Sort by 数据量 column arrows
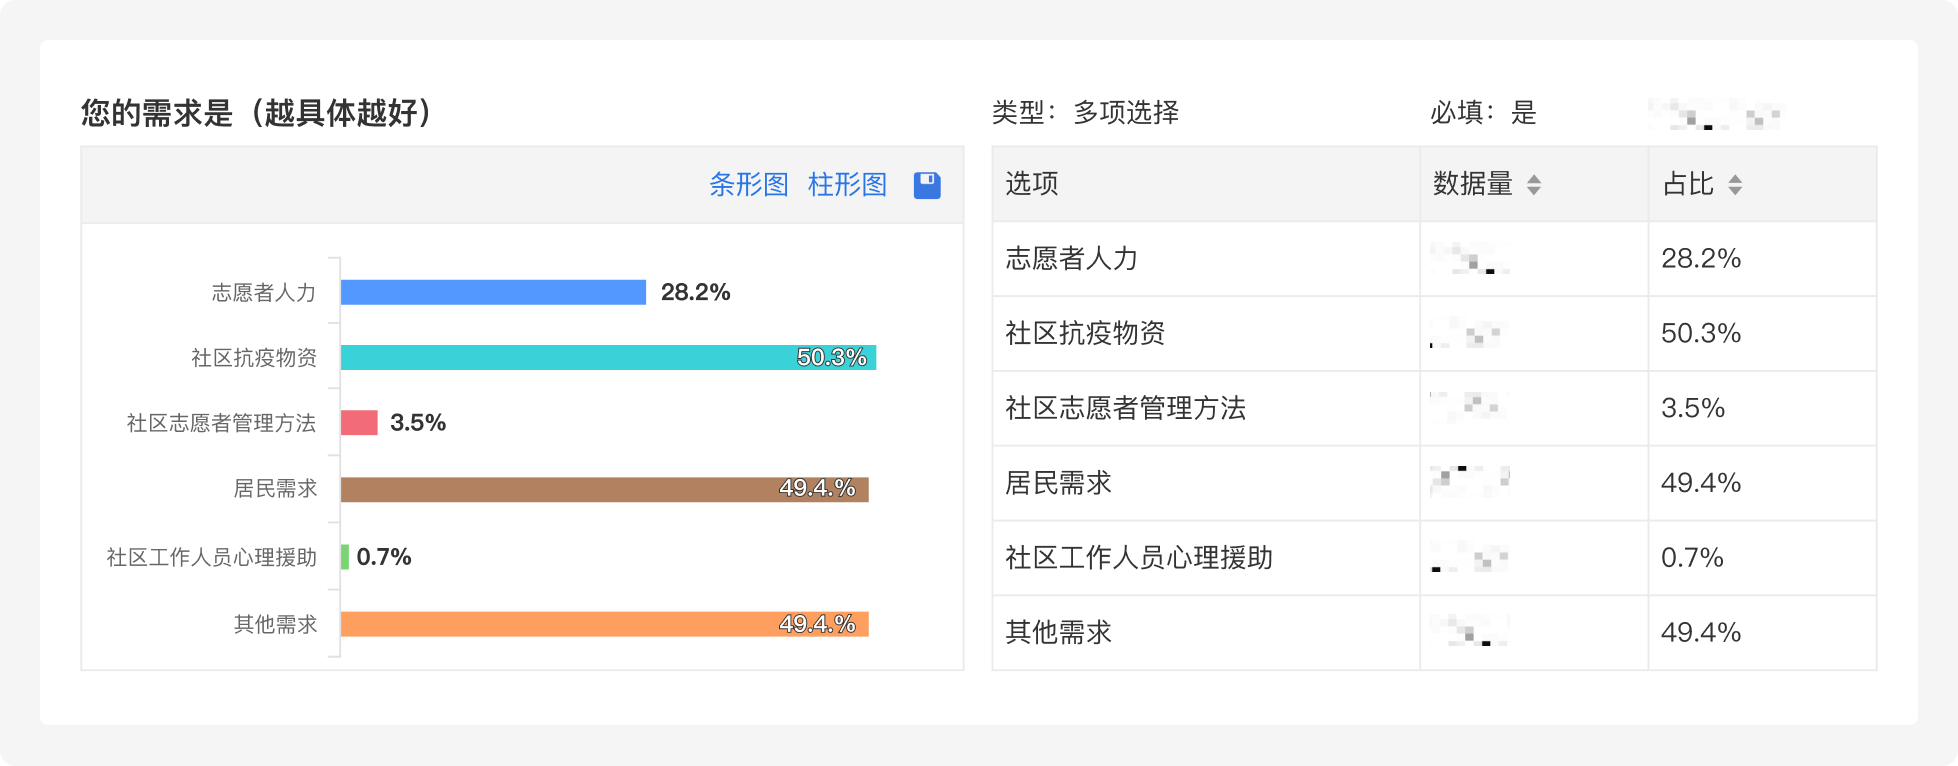 tap(1534, 185)
